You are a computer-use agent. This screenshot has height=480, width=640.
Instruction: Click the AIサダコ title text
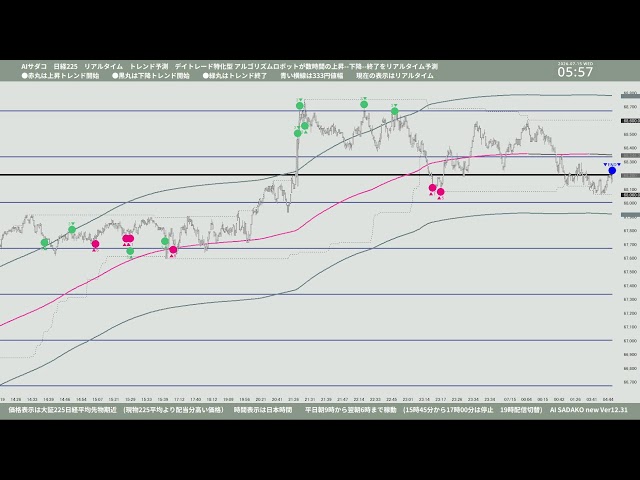[34, 67]
